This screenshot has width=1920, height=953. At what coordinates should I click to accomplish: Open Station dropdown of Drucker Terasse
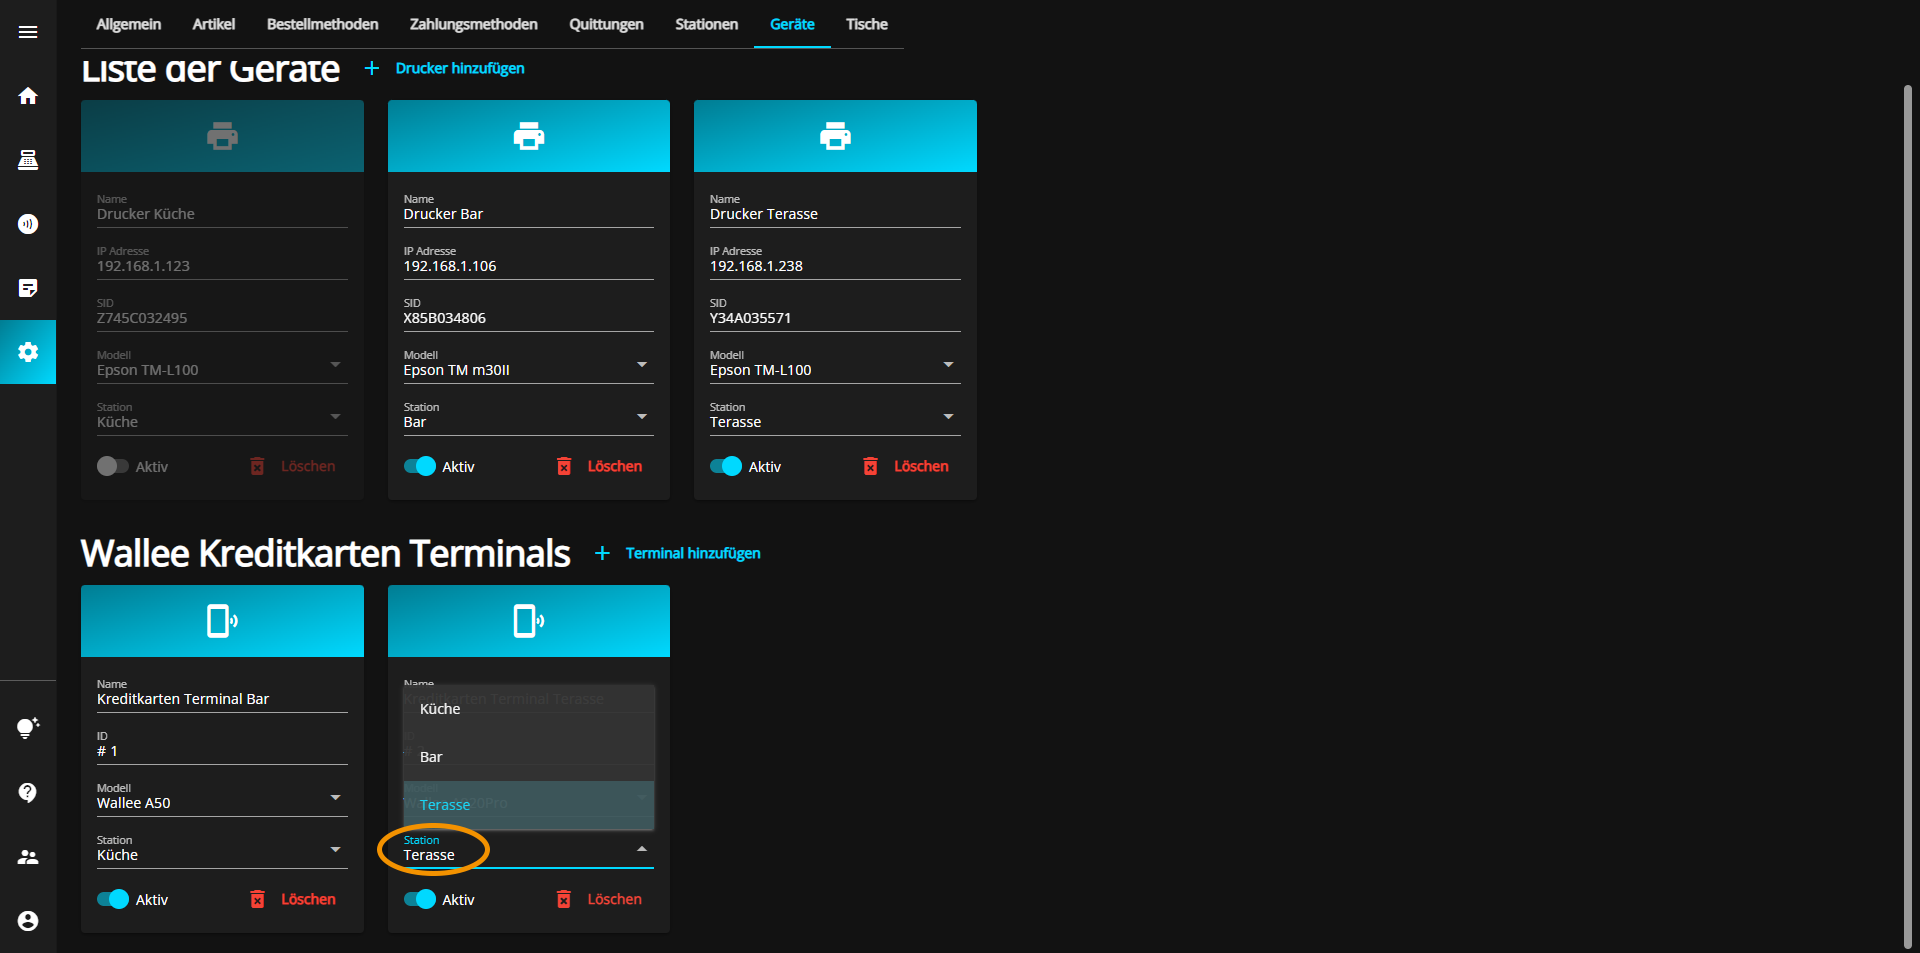[x=835, y=417]
